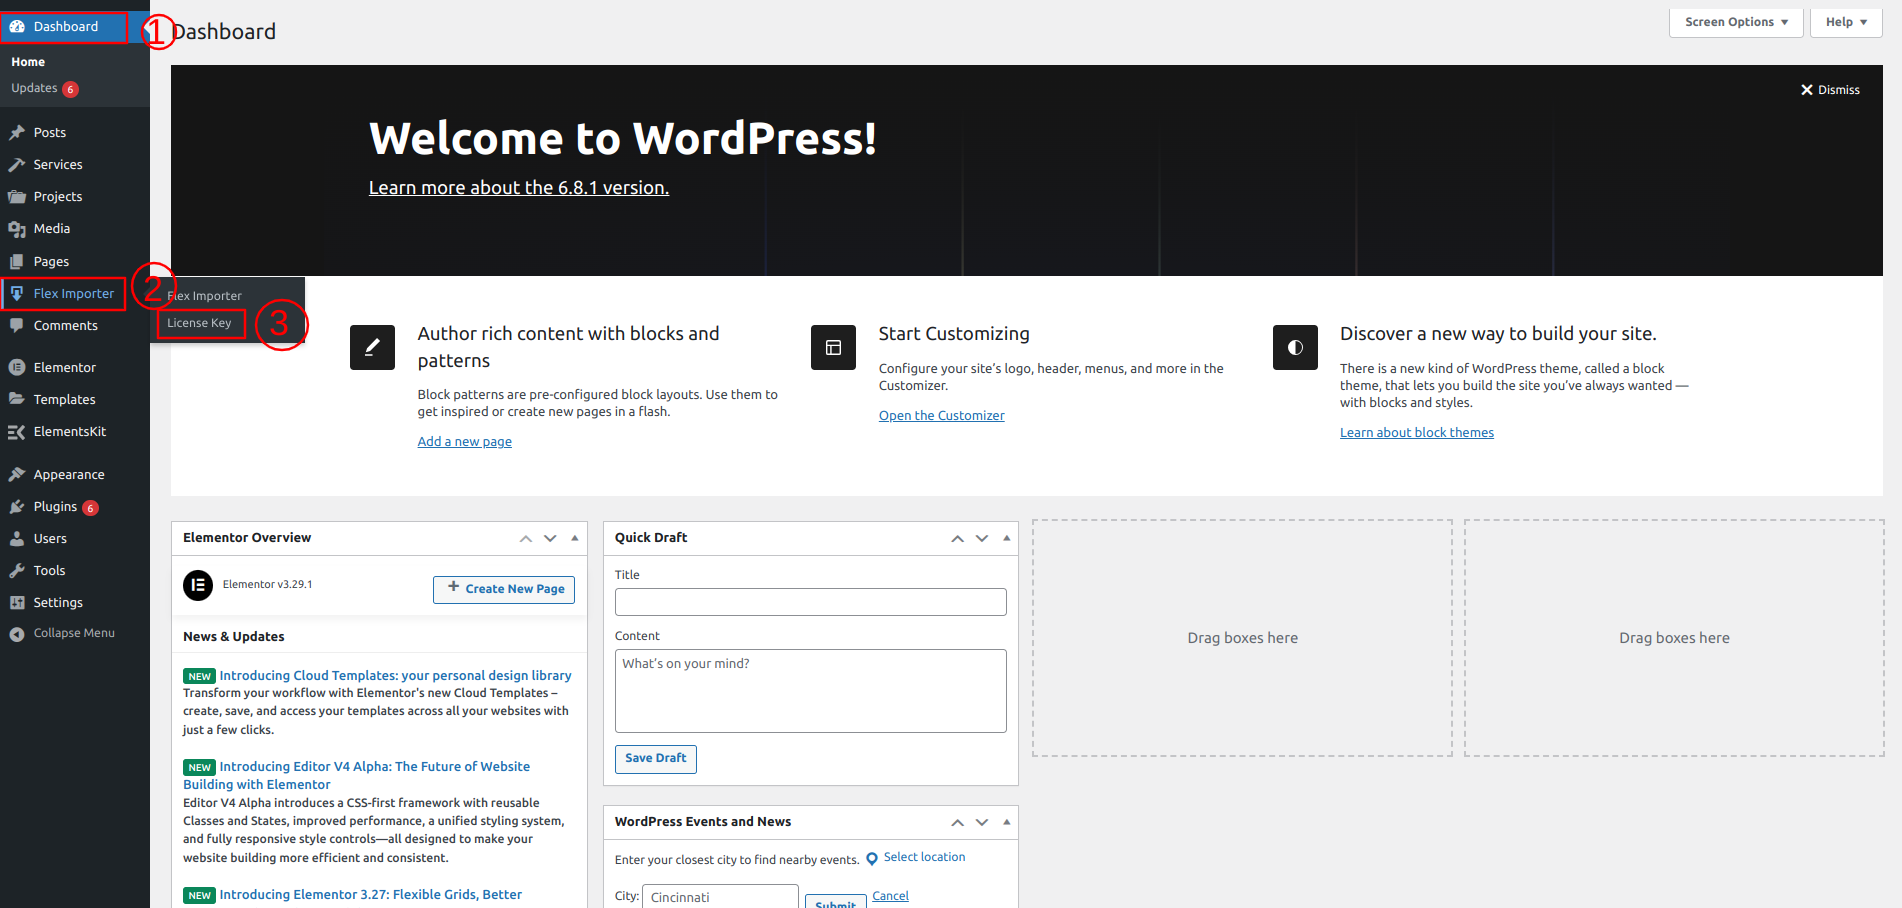Click the Tools wrench icon

[x=17, y=571]
